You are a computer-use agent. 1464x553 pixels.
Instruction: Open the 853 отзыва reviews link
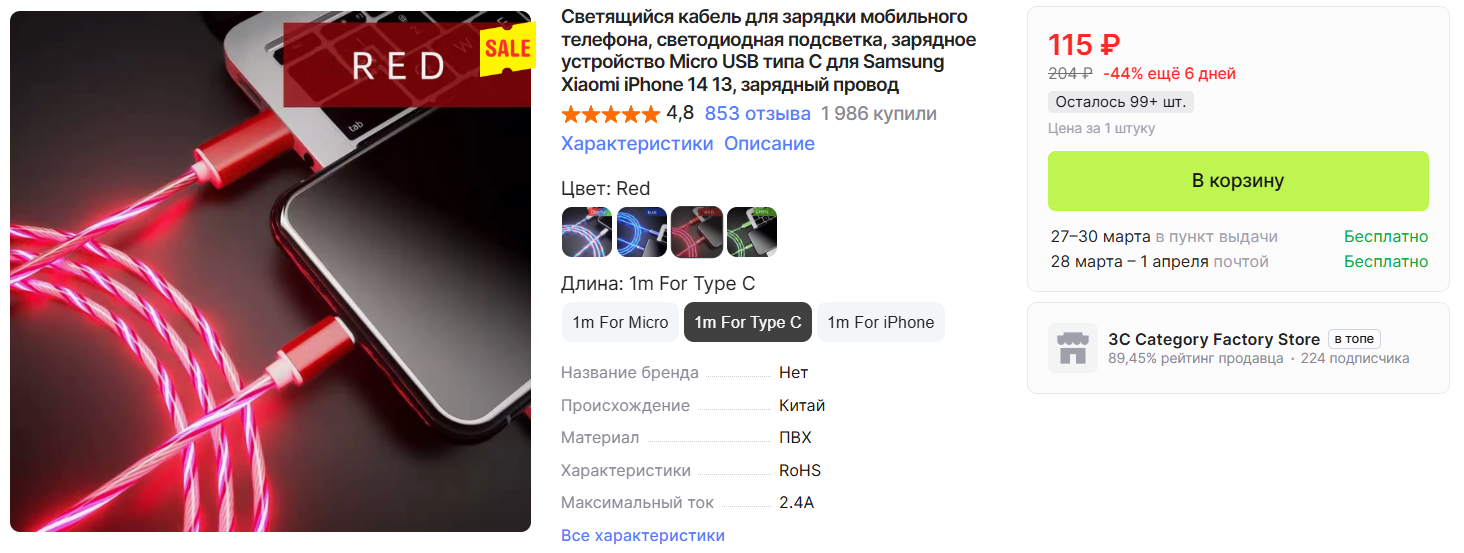pyautogui.click(x=757, y=113)
